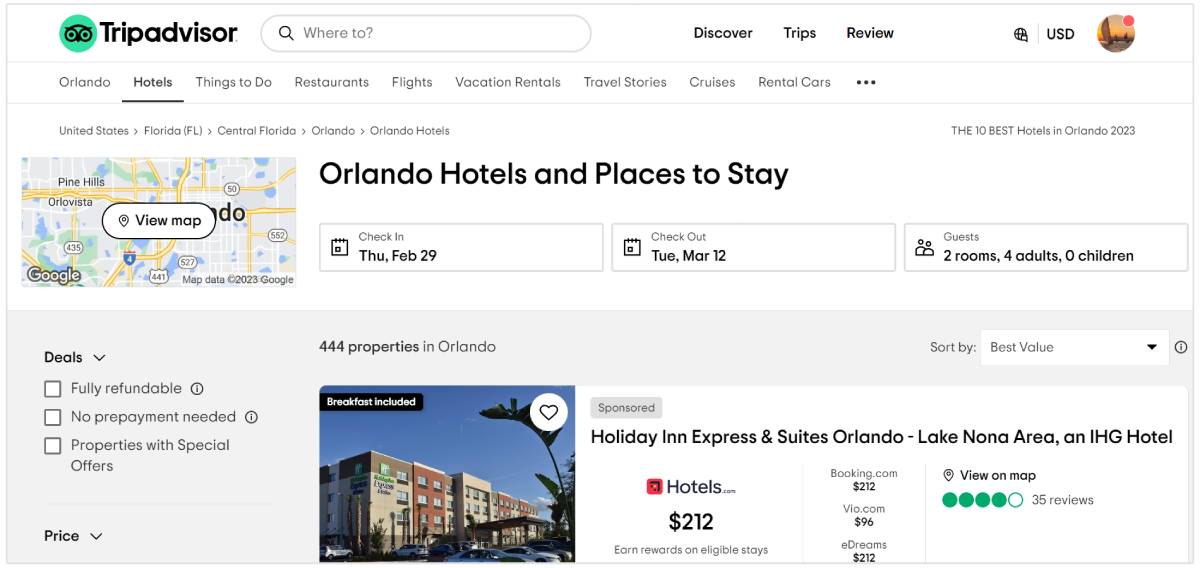
Task: Open the Check In date picker
Action: click(461, 247)
